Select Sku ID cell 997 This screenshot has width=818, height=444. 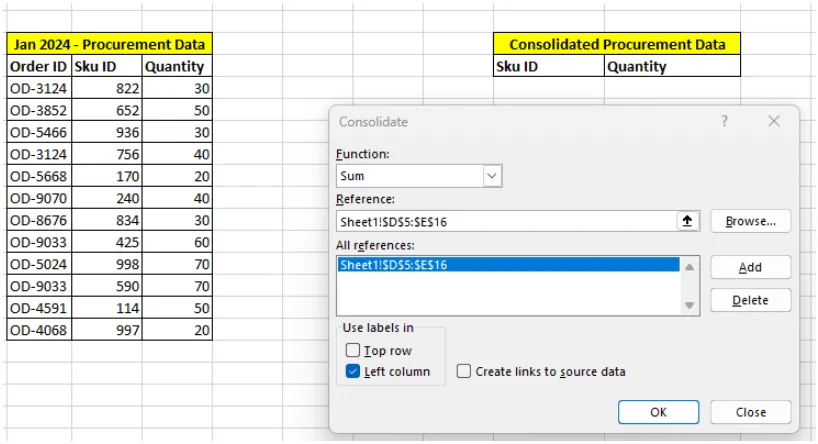(106, 330)
